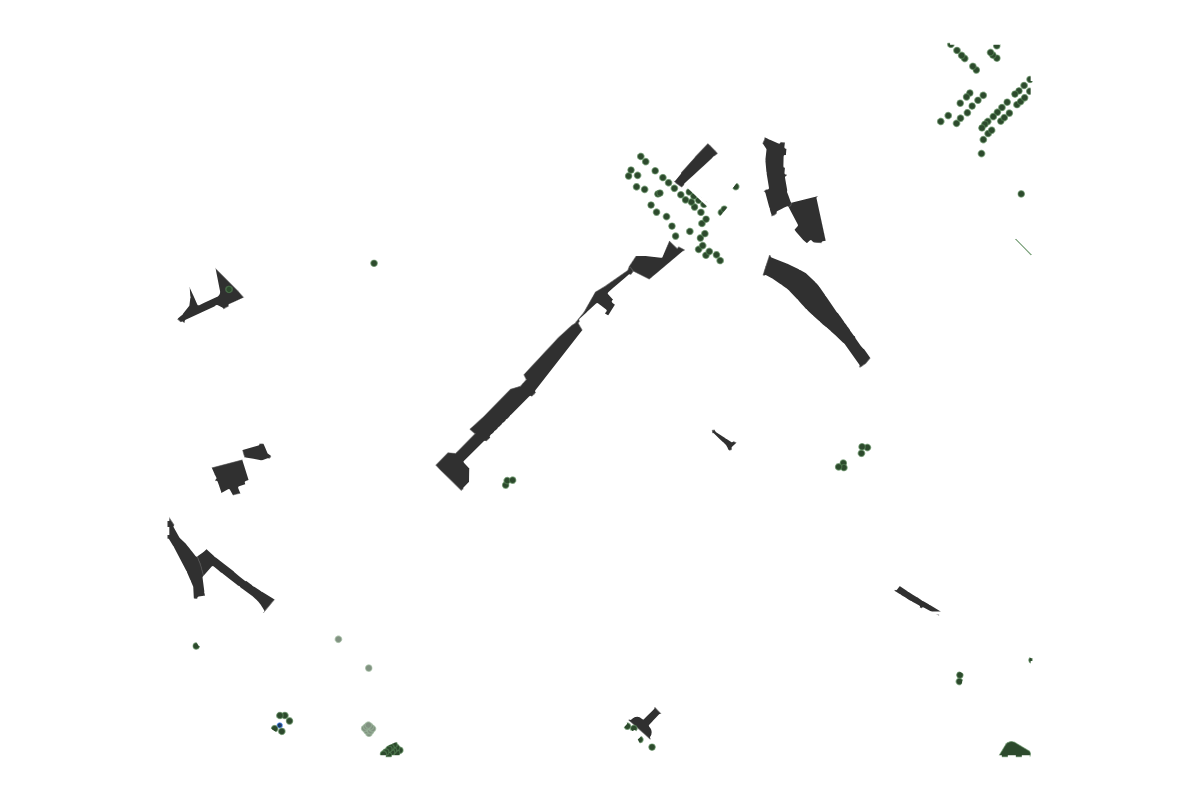Click the lone green dot beneath the top-right tree rows
The width and height of the screenshot is (1200, 800).
click(1021, 194)
